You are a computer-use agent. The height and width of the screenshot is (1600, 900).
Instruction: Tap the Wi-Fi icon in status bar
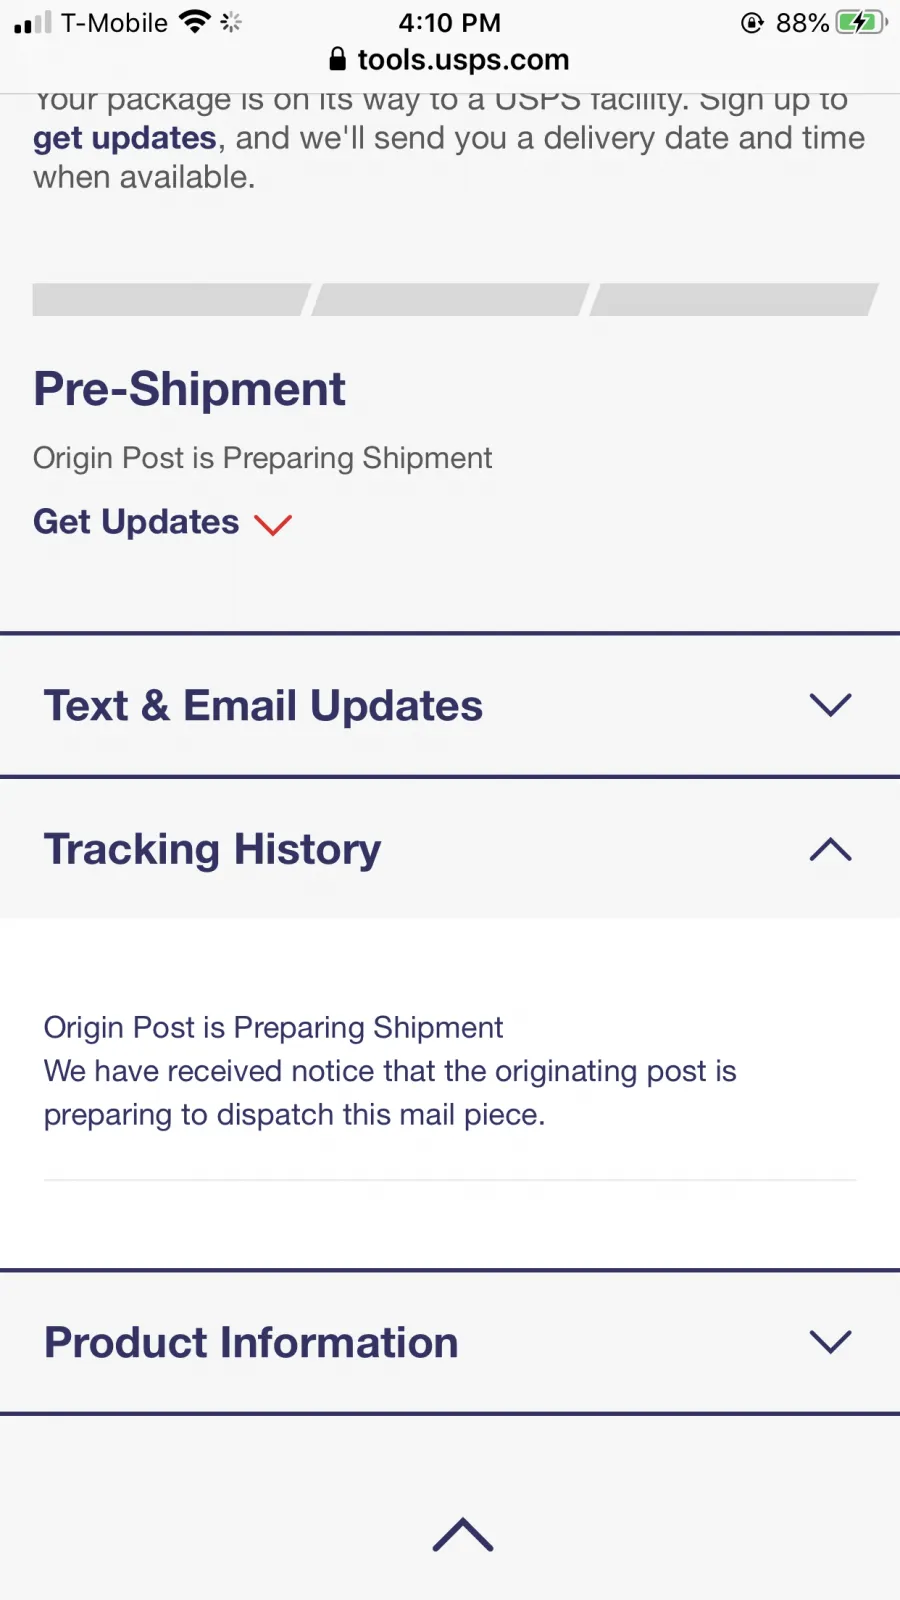[195, 22]
